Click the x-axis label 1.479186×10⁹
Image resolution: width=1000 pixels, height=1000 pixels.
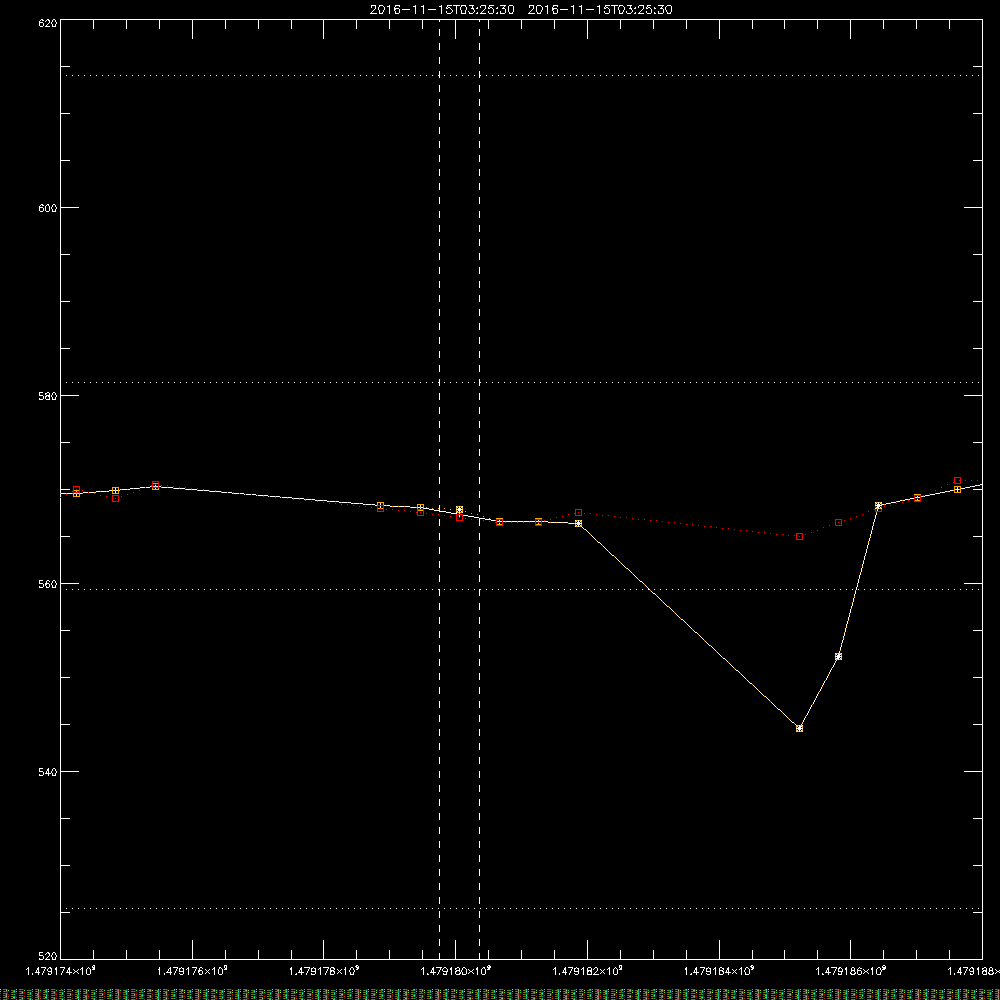(x=851, y=971)
